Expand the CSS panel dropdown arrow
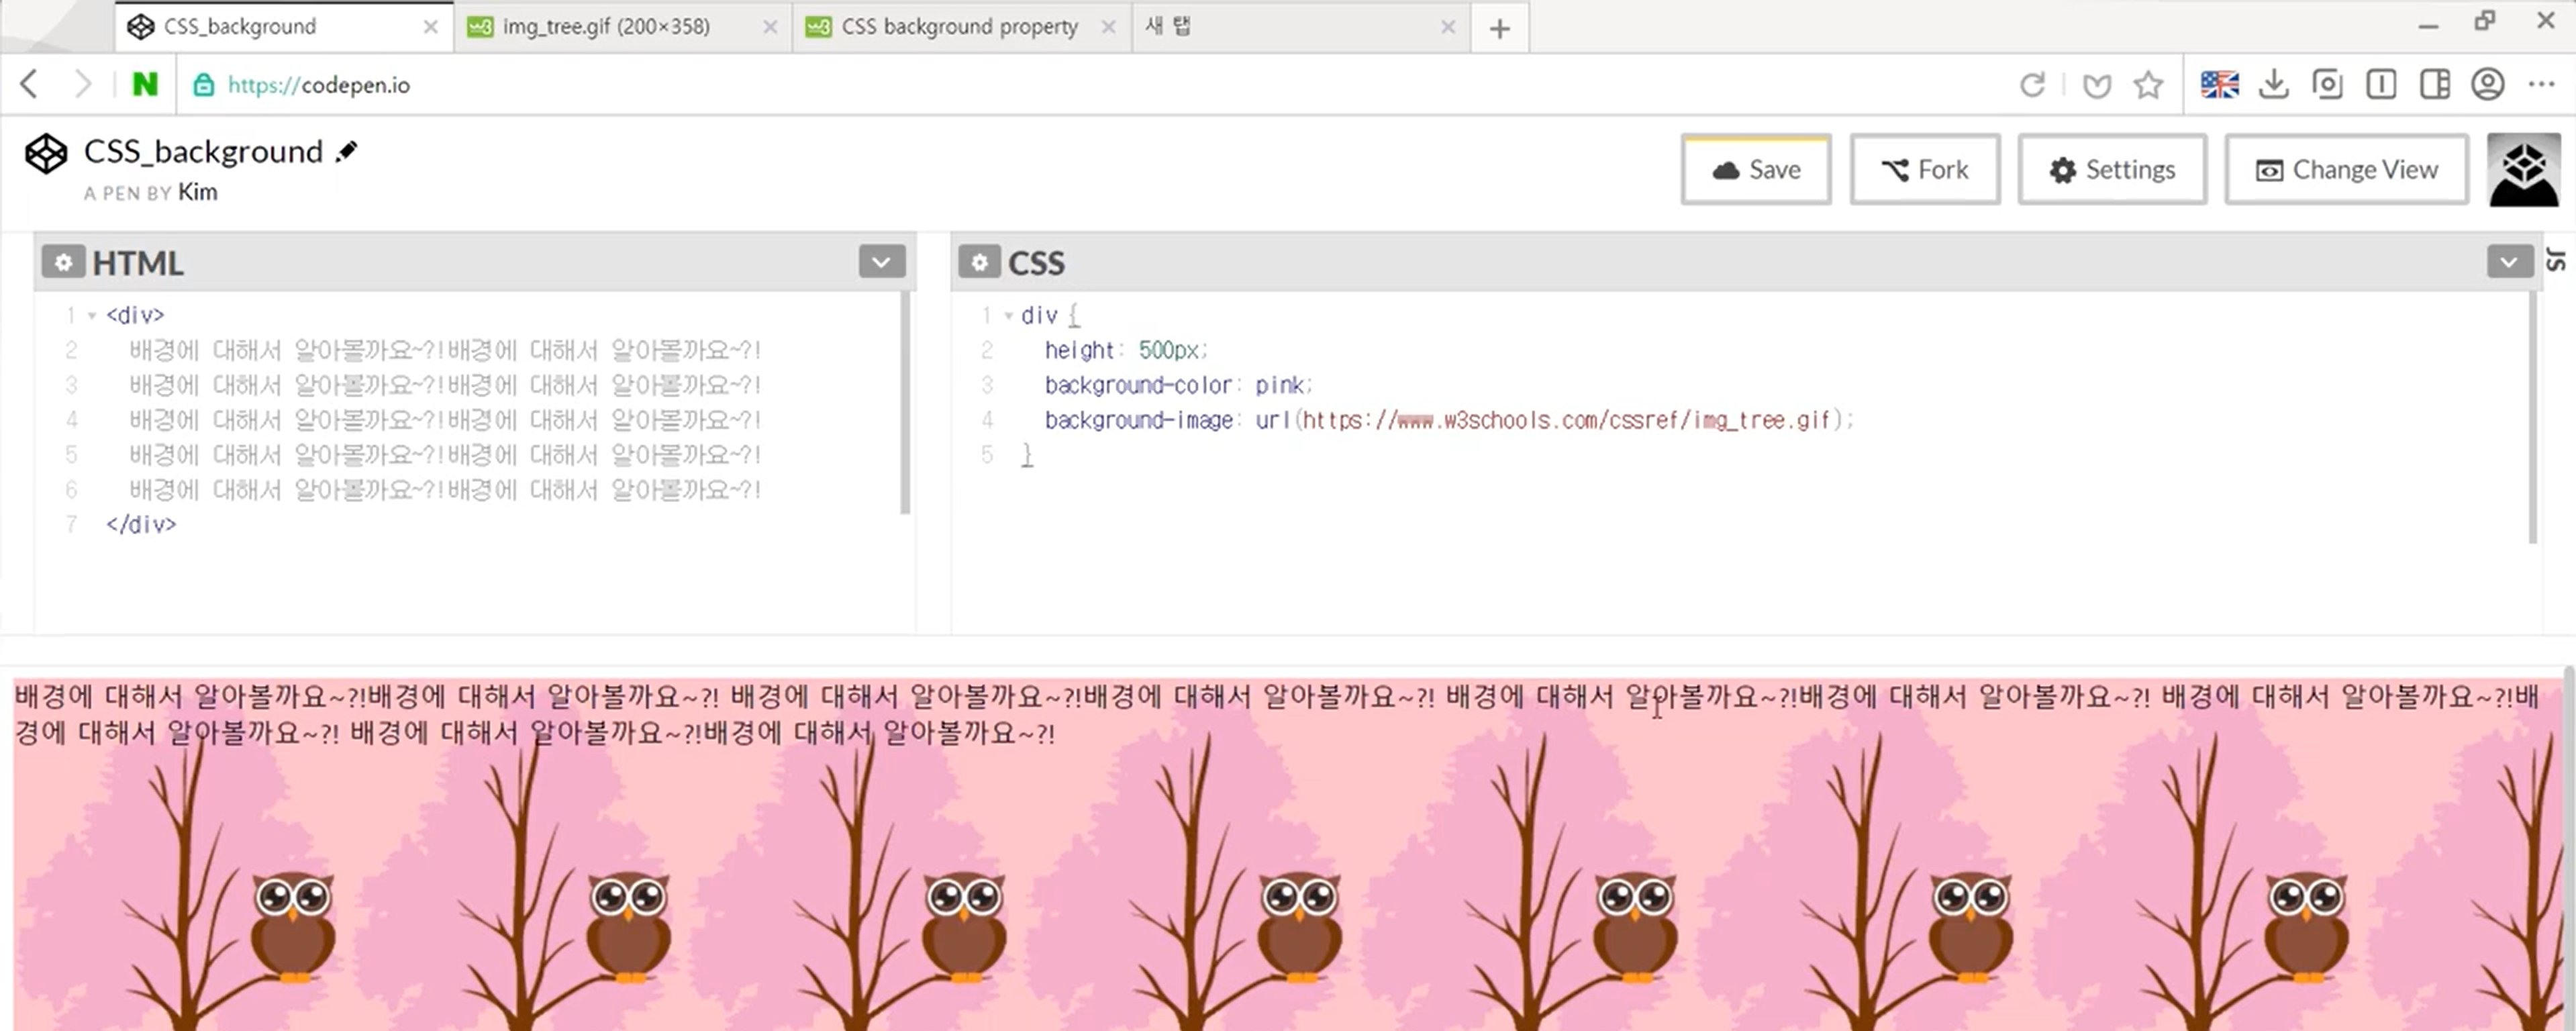 click(2508, 263)
